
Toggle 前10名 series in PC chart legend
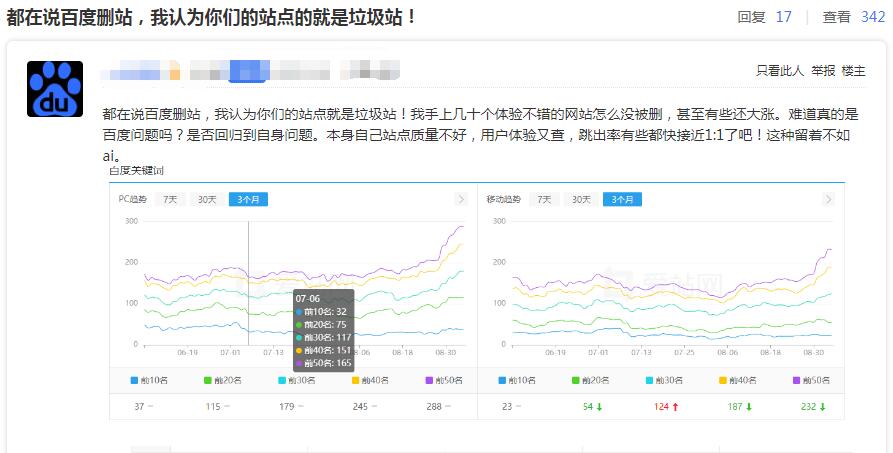[x=149, y=380]
